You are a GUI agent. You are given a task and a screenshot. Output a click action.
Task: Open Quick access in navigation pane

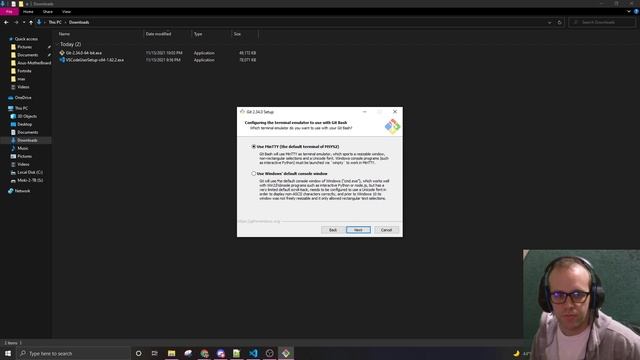pyautogui.click(x=26, y=39)
